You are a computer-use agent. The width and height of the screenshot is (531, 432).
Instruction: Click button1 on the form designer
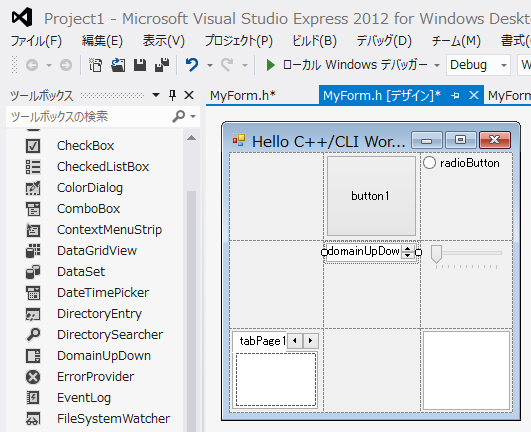(x=371, y=196)
